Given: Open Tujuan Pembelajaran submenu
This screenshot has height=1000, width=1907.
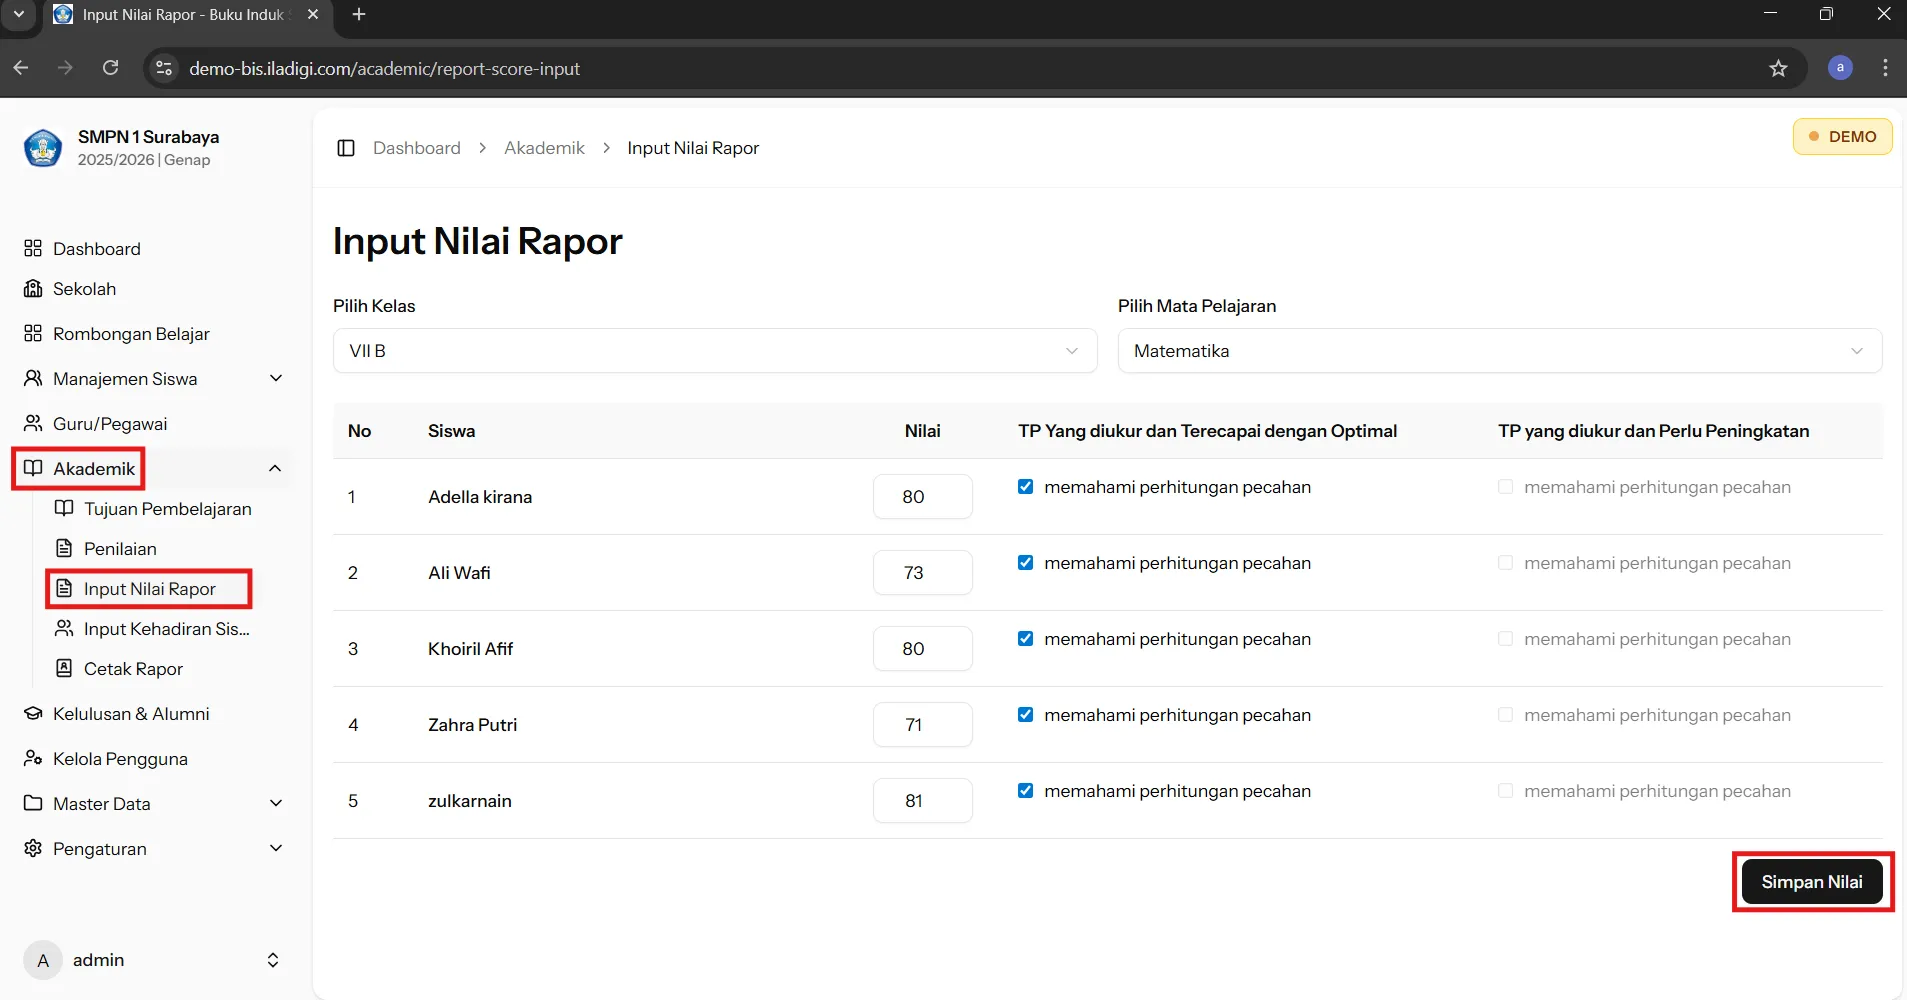Looking at the screenshot, I should pyautogui.click(x=167, y=509).
